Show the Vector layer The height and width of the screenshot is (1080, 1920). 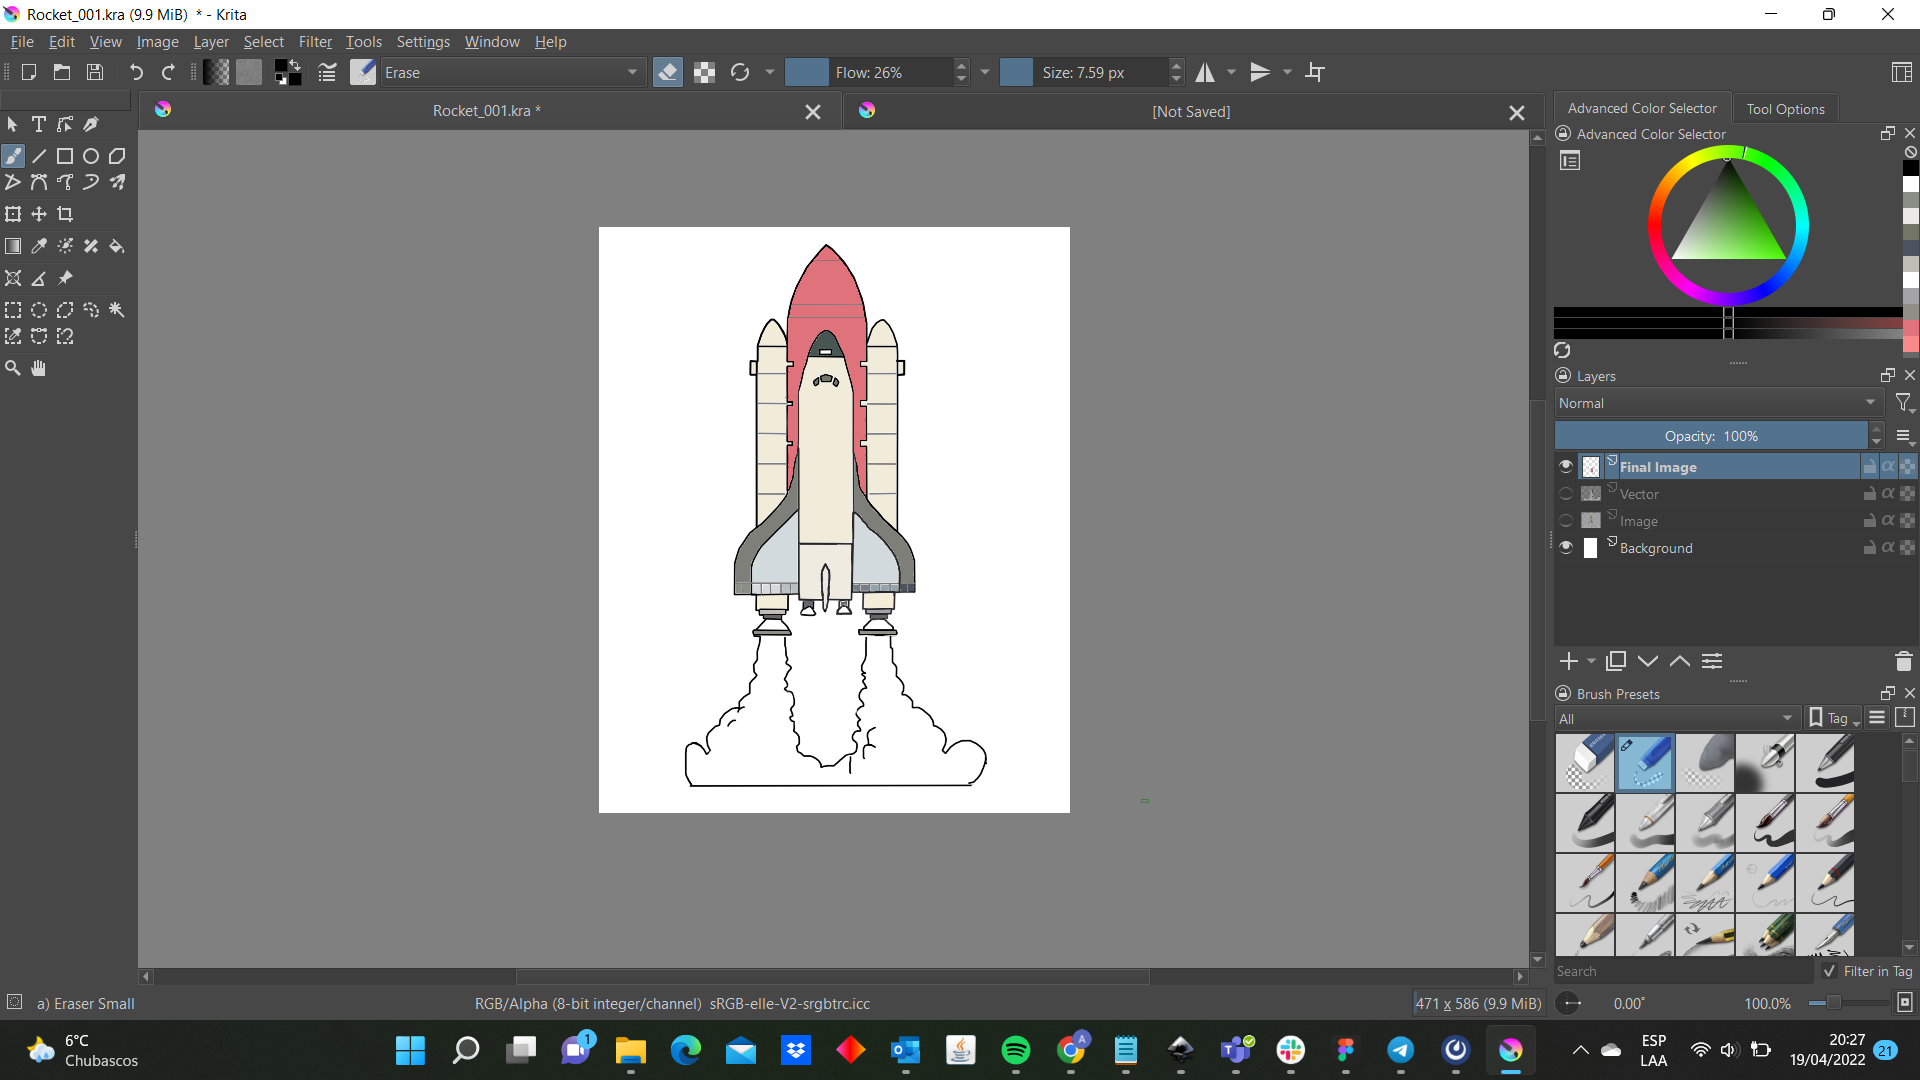[x=1566, y=493]
